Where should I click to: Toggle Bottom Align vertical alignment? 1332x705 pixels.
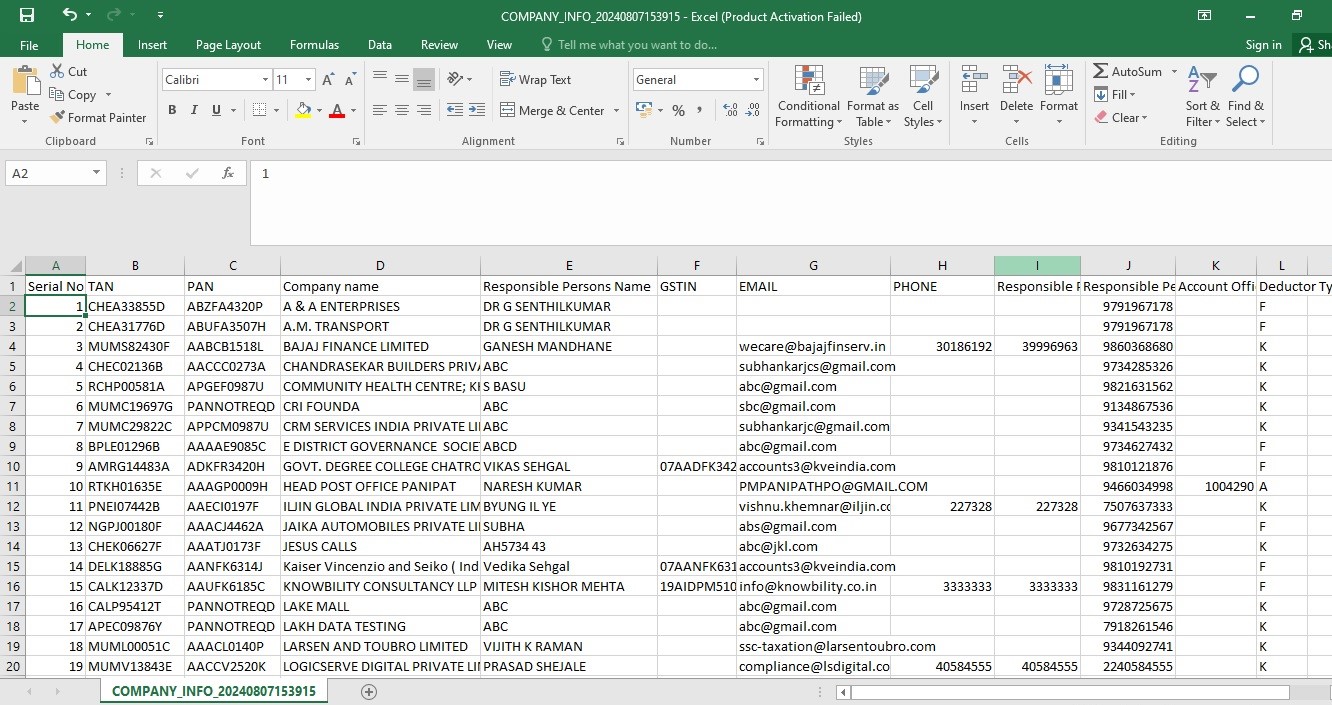point(424,79)
